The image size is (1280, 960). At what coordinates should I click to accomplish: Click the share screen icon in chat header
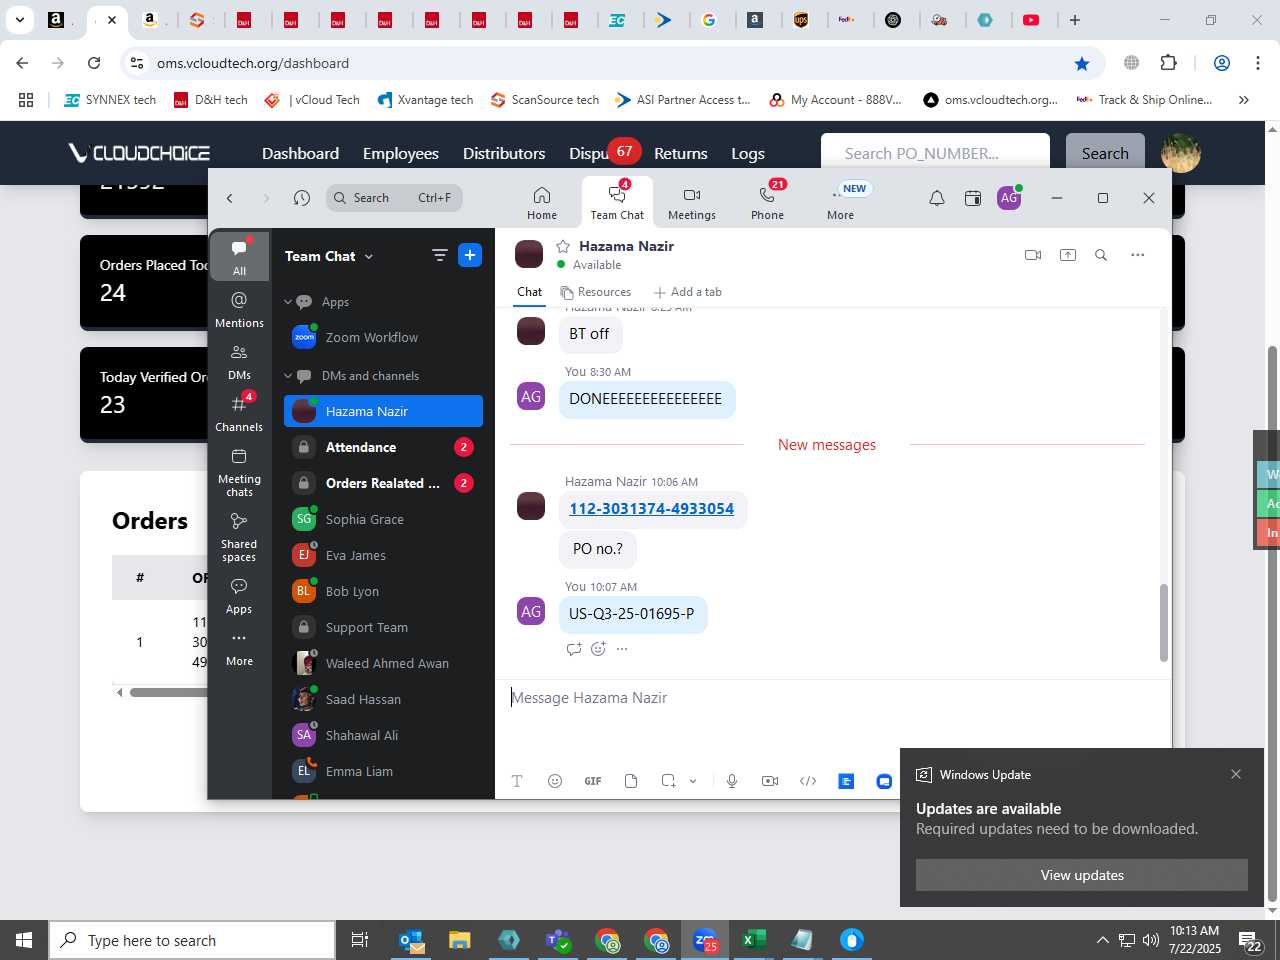click(x=1068, y=255)
